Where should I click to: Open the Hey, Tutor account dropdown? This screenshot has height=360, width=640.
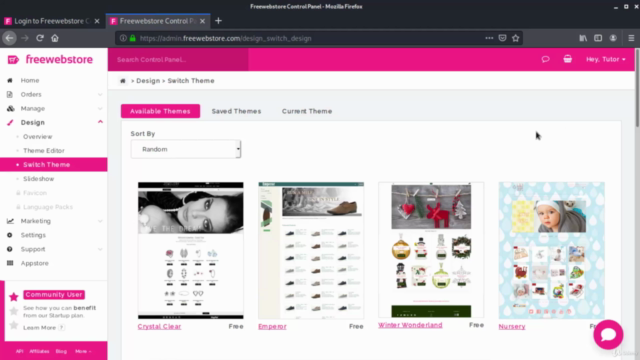tap(606, 59)
